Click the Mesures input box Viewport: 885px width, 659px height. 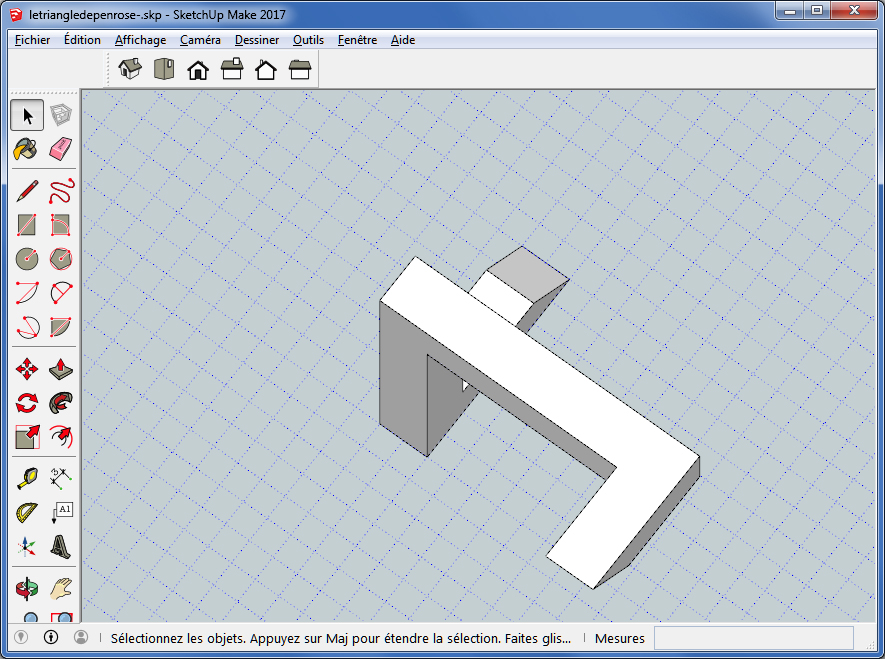point(753,638)
